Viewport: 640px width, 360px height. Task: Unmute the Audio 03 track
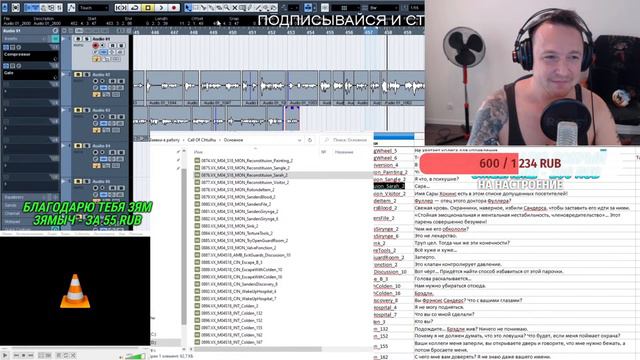78,110
